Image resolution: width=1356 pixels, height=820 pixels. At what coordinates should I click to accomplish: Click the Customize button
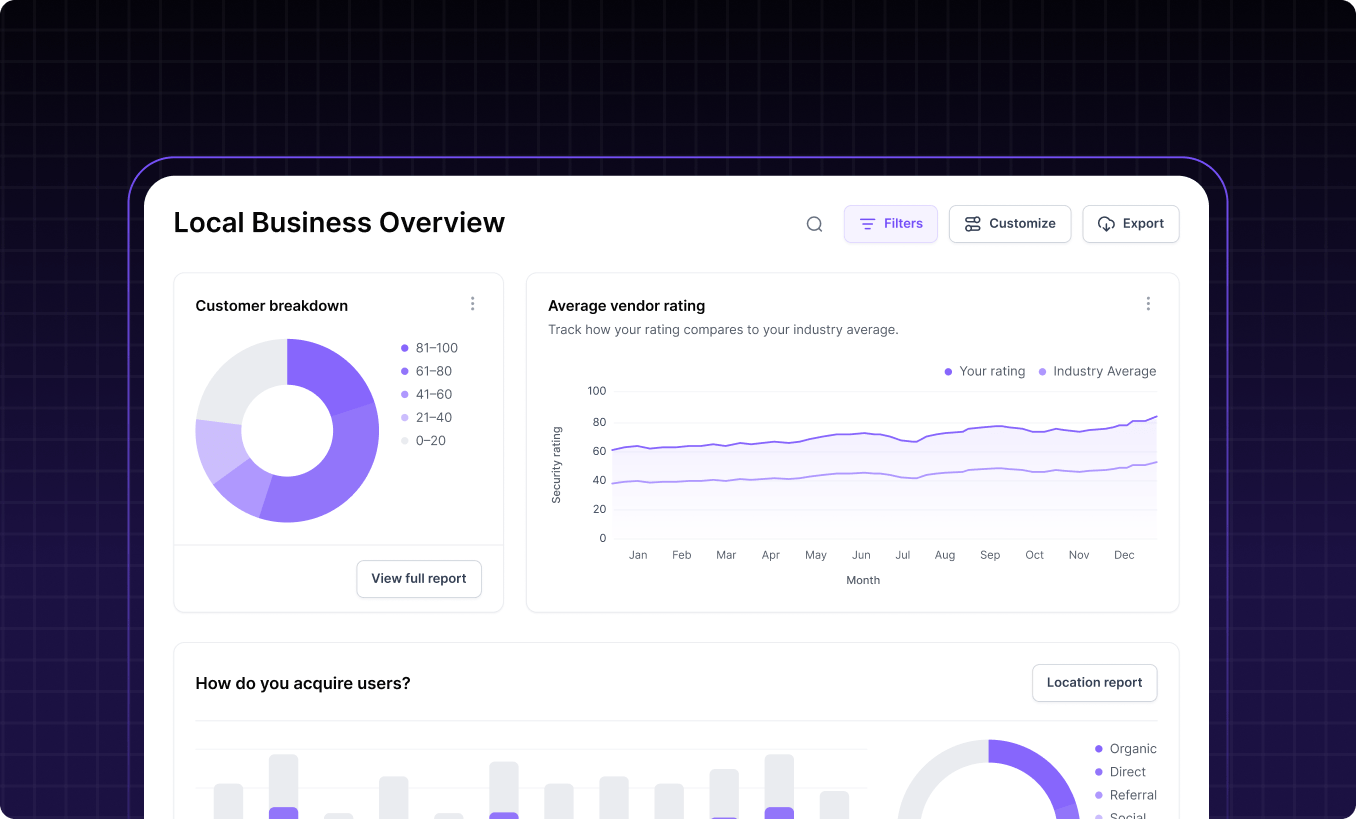pos(1009,224)
